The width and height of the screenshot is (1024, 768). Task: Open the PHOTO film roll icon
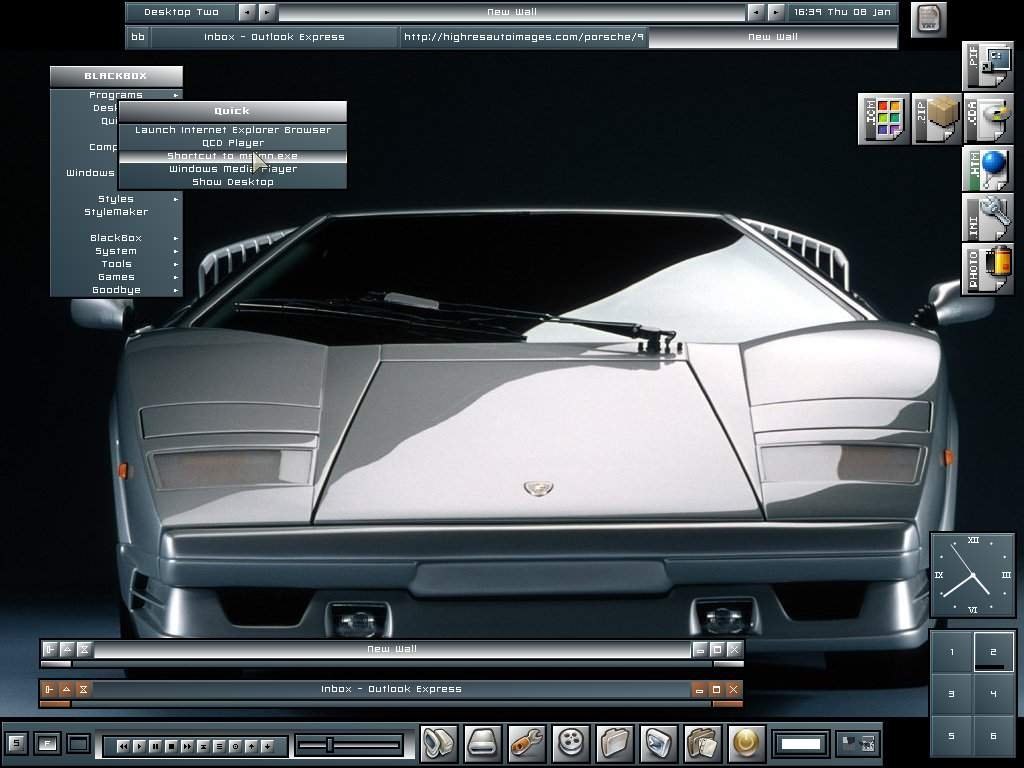(988, 268)
